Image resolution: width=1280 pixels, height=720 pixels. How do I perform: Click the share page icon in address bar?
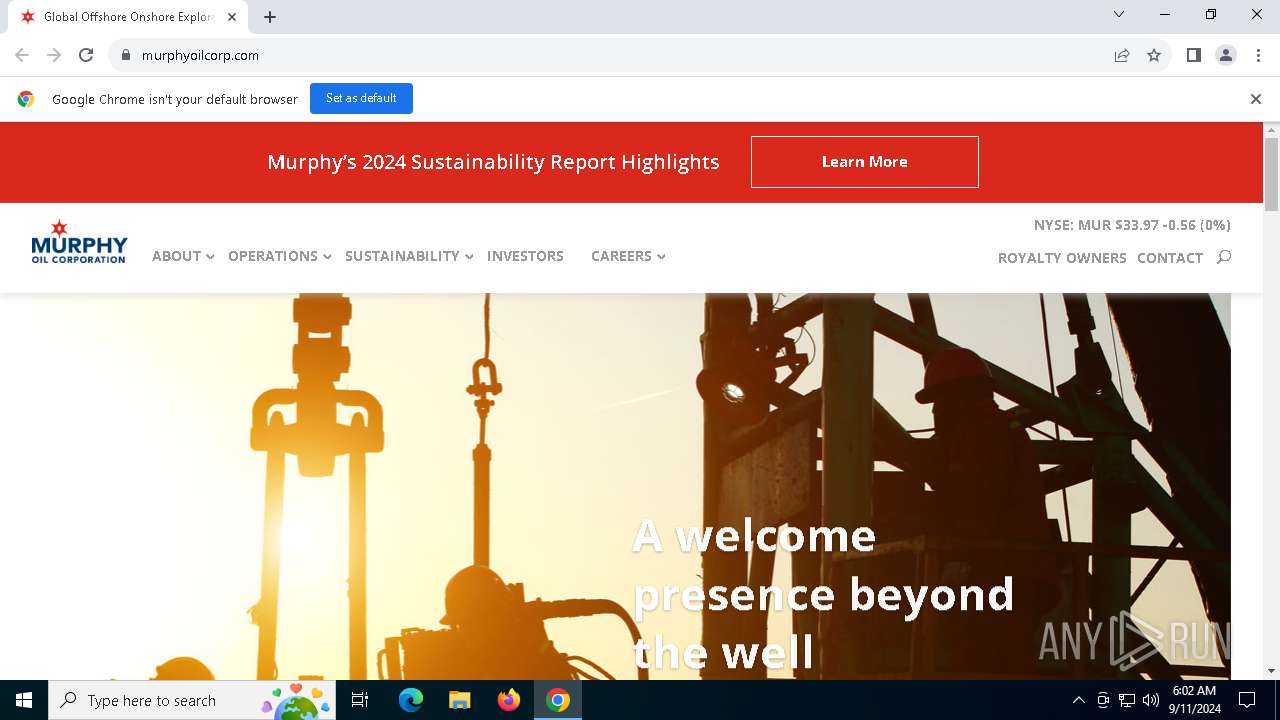tap(1122, 55)
